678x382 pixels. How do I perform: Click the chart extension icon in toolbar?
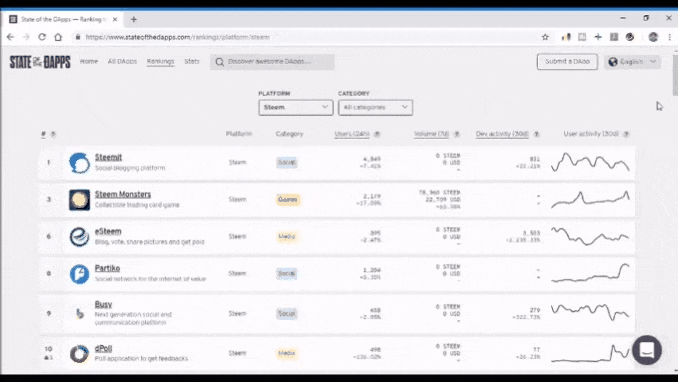[x=566, y=37]
